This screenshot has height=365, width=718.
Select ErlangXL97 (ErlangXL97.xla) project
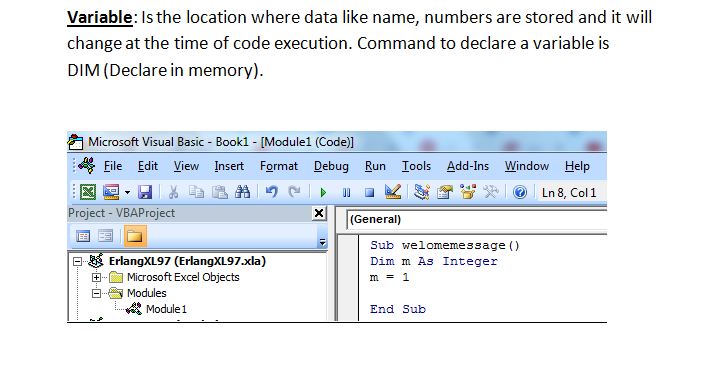click(187, 261)
